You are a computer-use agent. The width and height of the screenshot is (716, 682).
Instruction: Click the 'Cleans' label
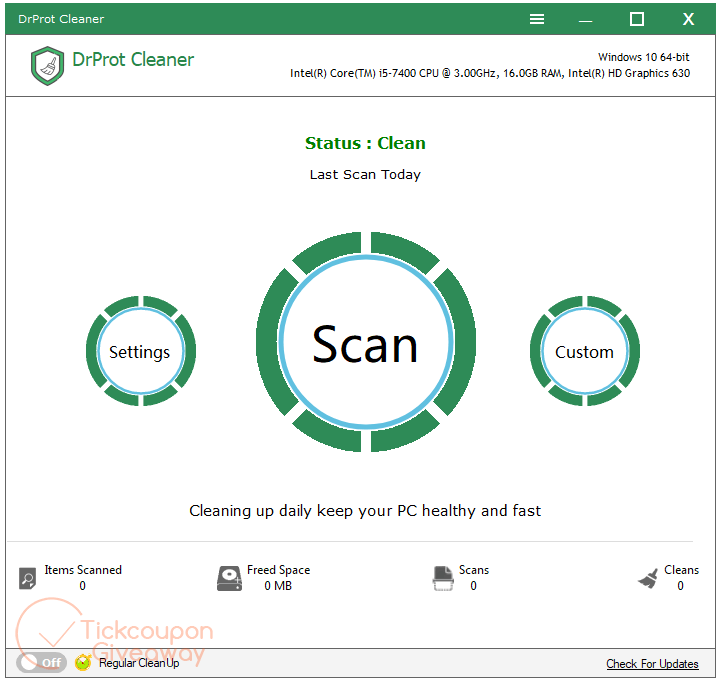tap(681, 570)
